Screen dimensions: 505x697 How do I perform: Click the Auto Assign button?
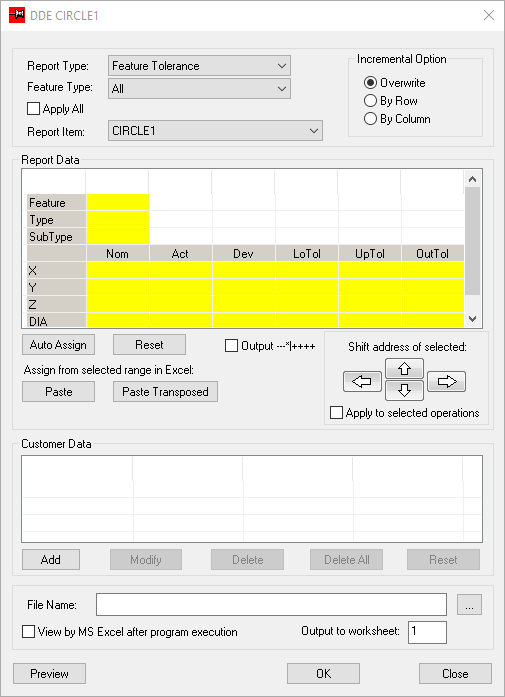[58, 345]
